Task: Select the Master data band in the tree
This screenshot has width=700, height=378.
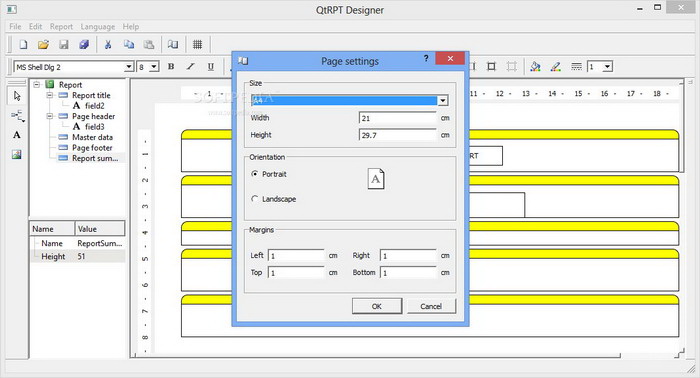Action: coord(92,137)
